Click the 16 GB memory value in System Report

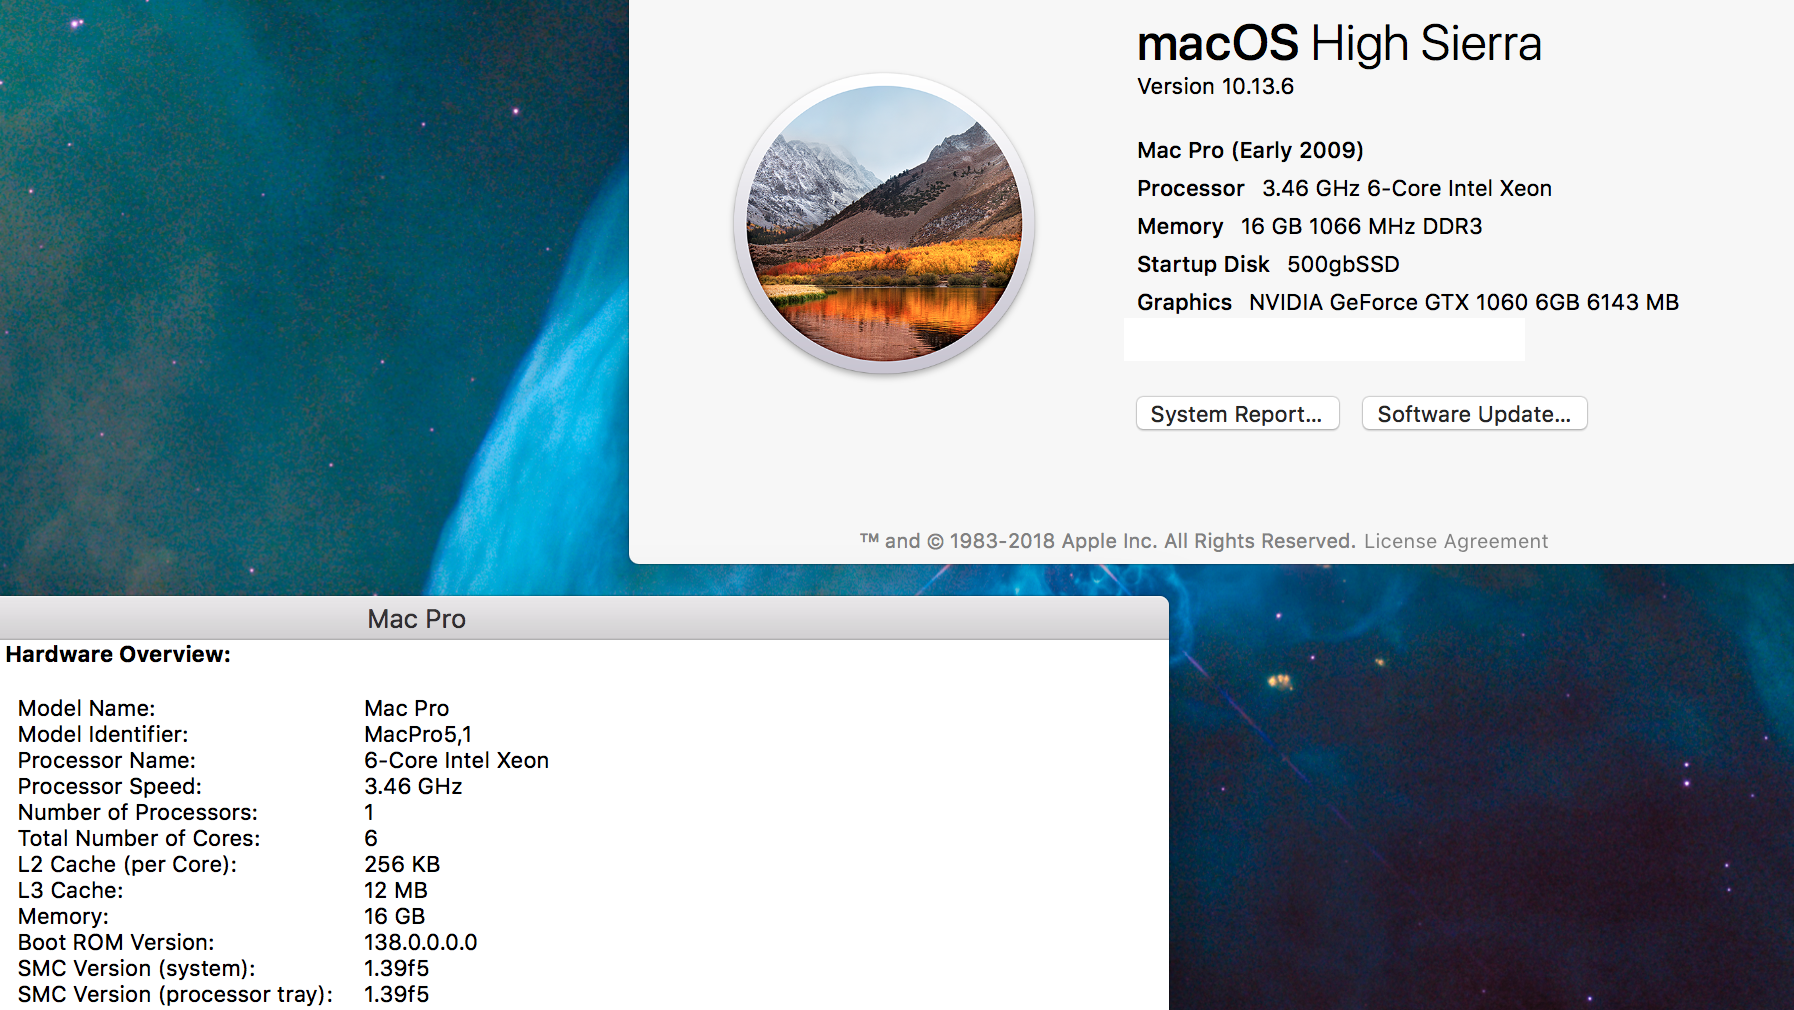coord(395,916)
